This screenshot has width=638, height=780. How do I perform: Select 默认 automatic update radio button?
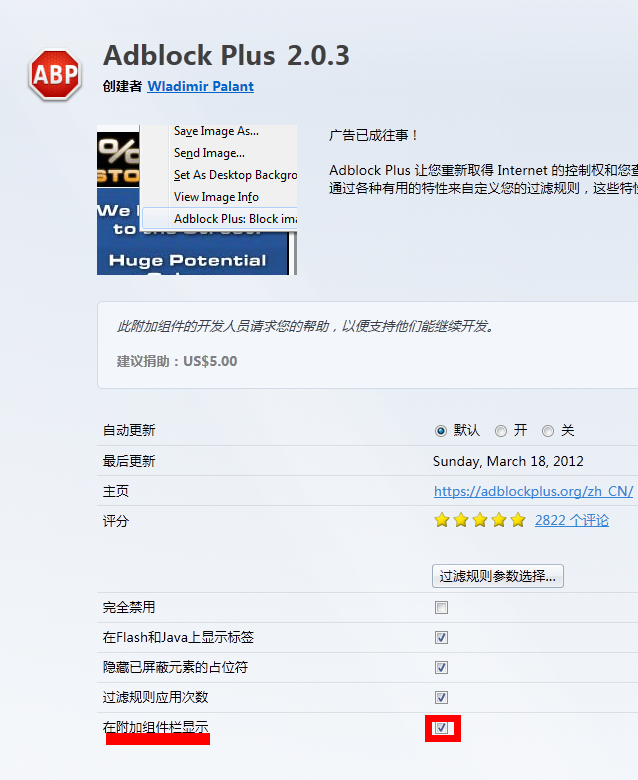click(x=441, y=431)
